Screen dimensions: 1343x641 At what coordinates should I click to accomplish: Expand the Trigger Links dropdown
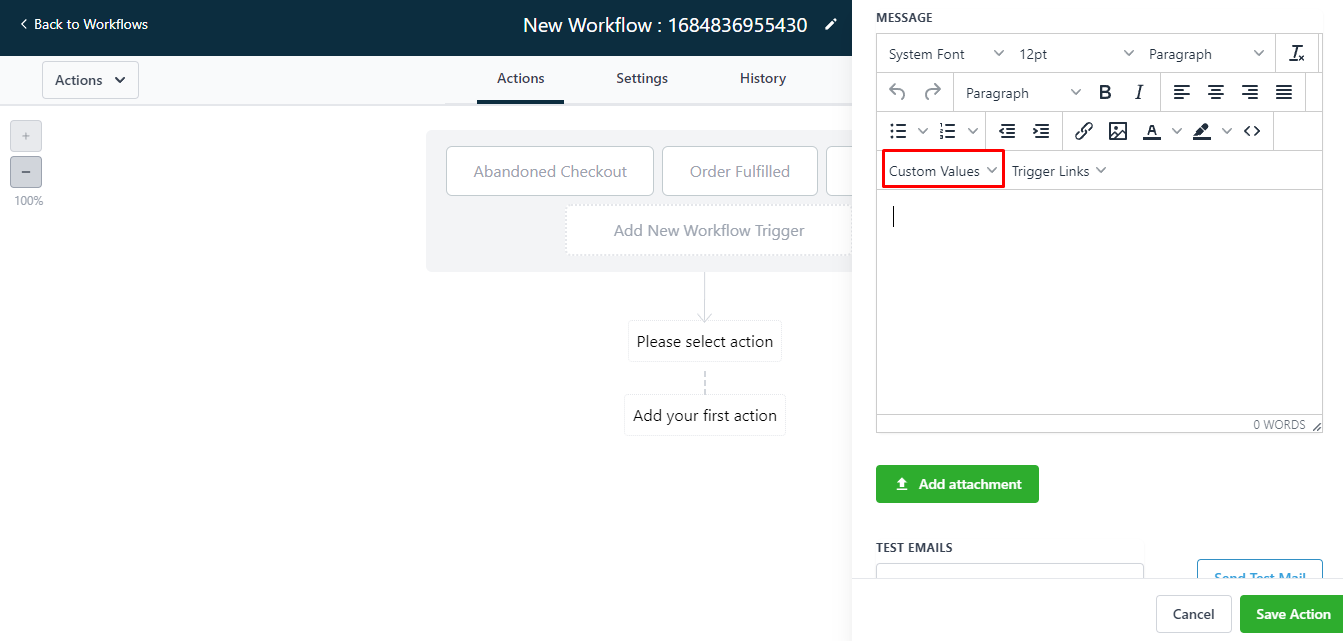click(x=1058, y=171)
